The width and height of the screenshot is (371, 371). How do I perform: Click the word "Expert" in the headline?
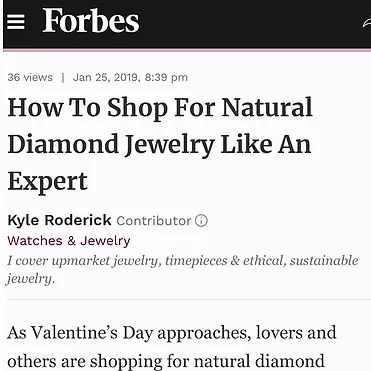pyautogui.click(x=47, y=182)
